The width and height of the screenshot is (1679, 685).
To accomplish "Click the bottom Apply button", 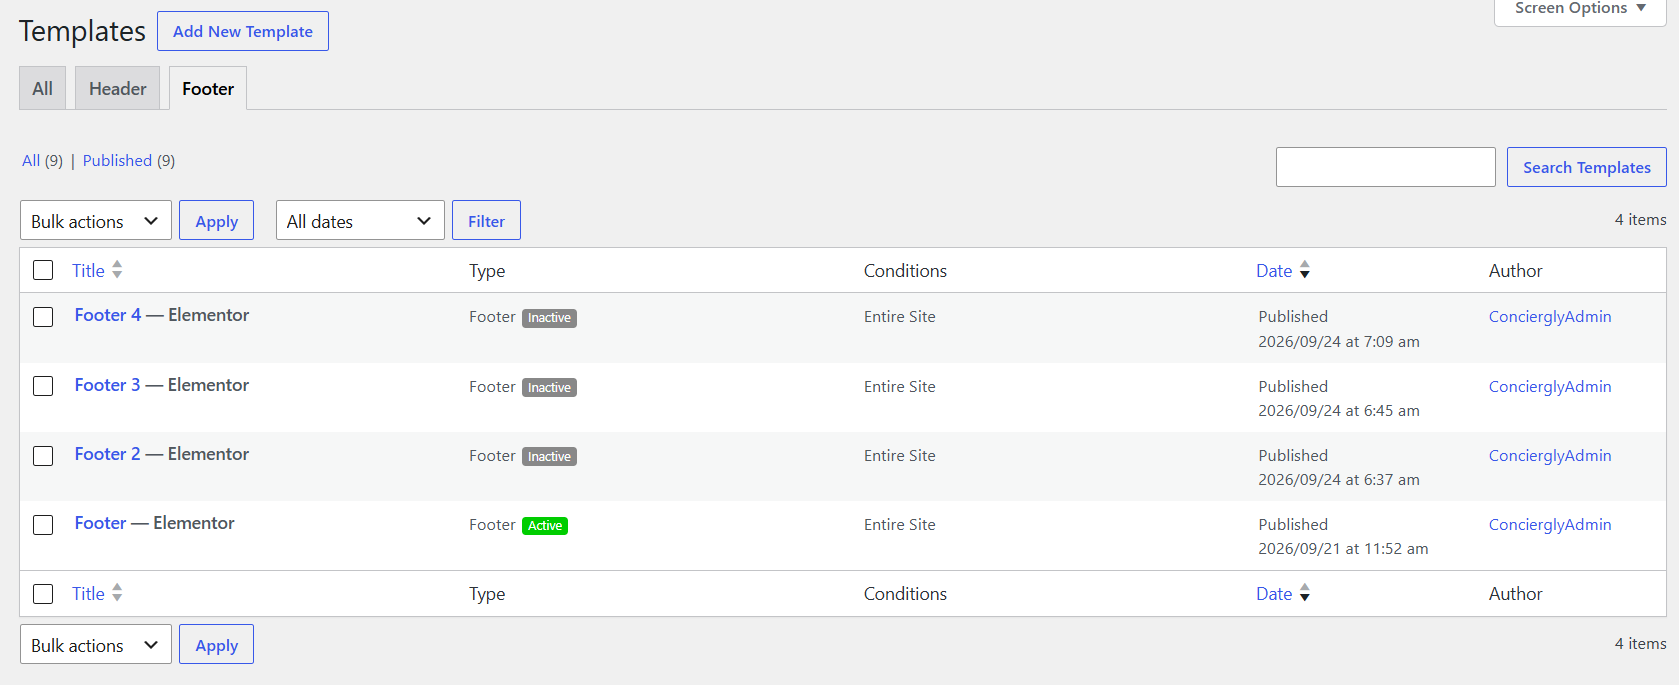I will click(x=216, y=644).
